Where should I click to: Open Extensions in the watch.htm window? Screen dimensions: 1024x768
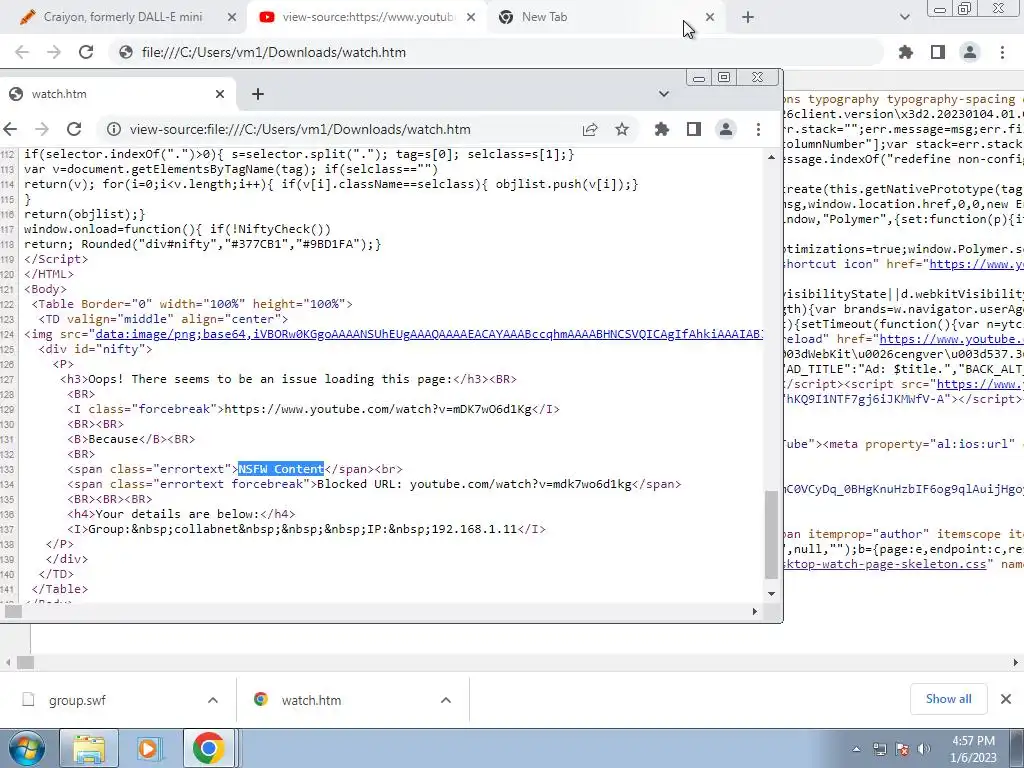point(662,129)
